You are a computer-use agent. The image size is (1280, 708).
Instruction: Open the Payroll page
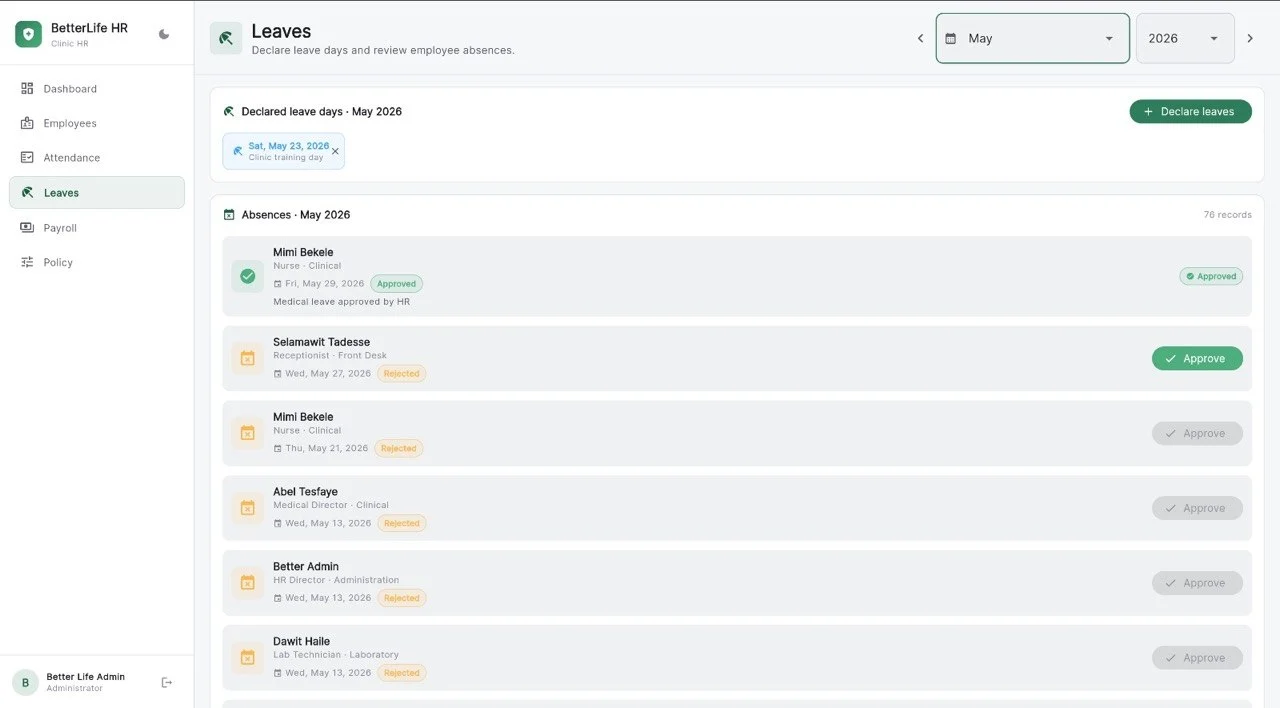[97, 228]
